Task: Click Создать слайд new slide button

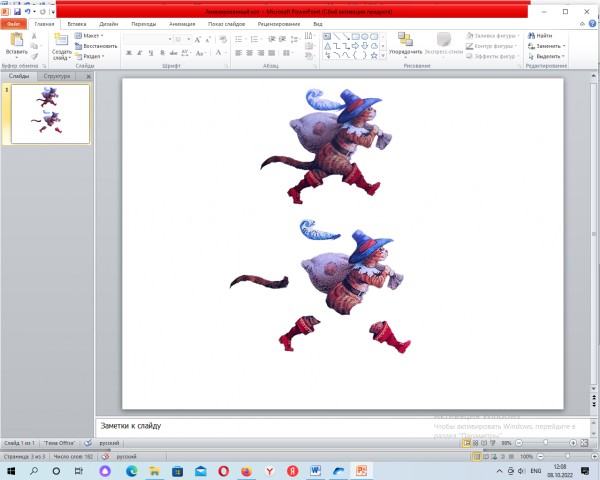Action: (61, 47)
